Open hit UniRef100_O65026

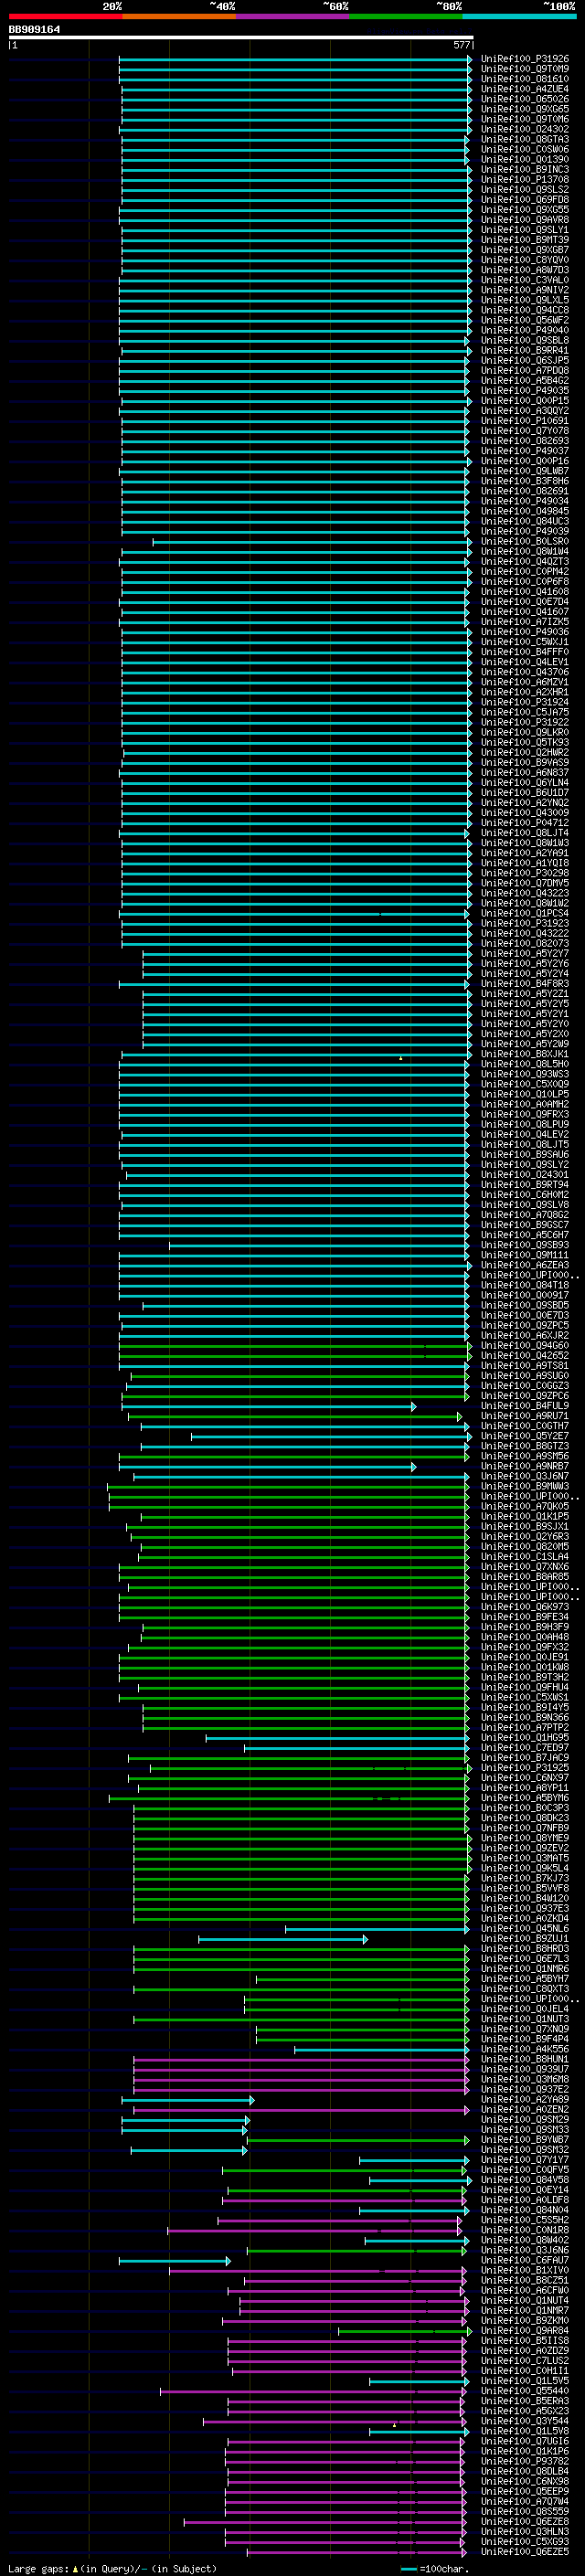[x=525, y=99]
